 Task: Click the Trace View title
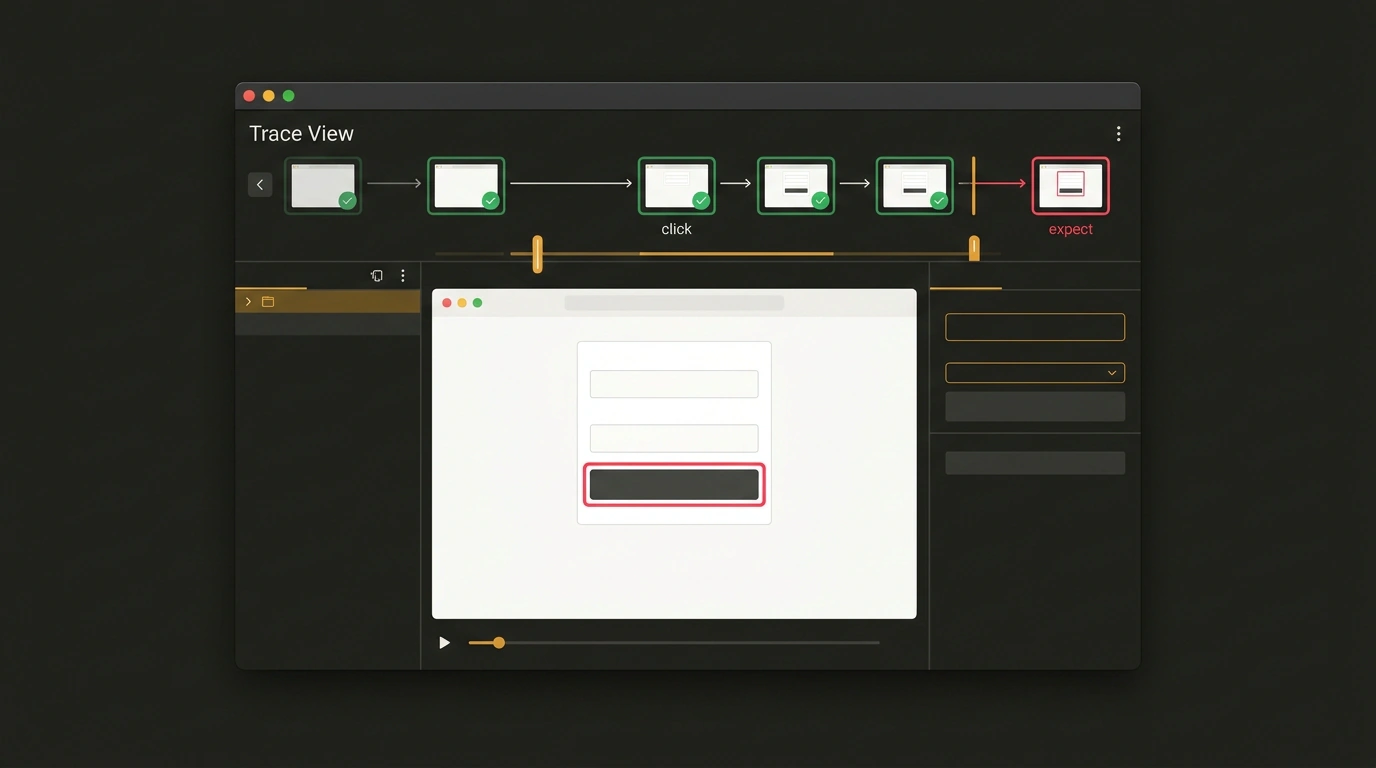pos(301,134)
